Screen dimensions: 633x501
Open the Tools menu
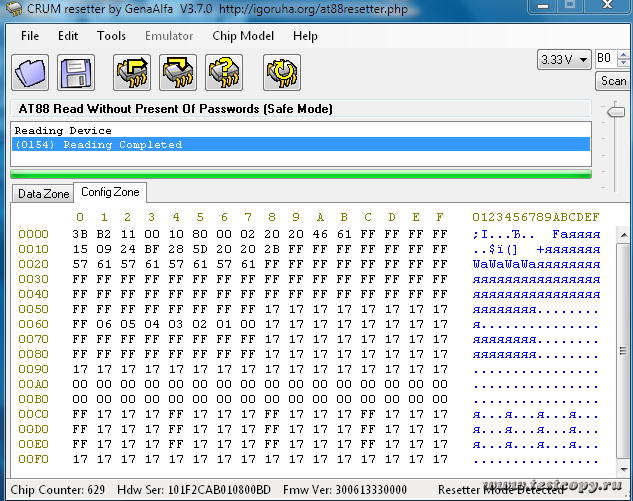pos(111,36)
